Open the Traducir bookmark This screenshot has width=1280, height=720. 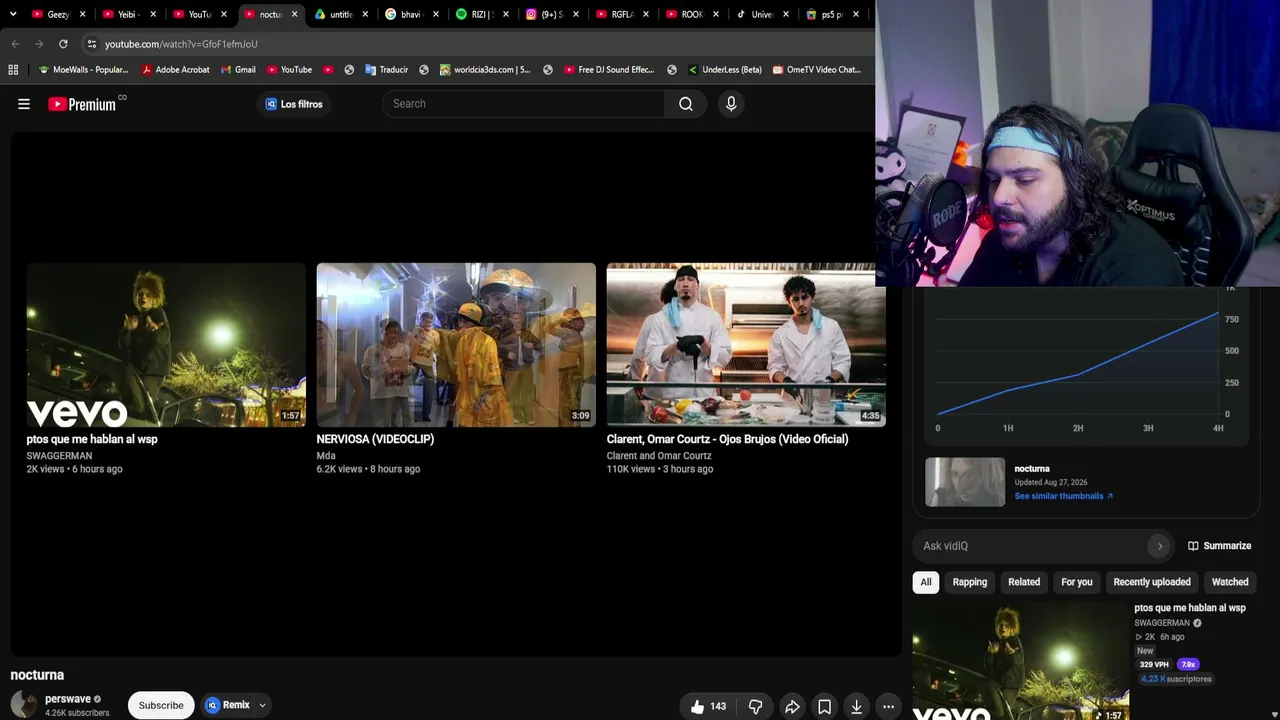click(386, 70)
